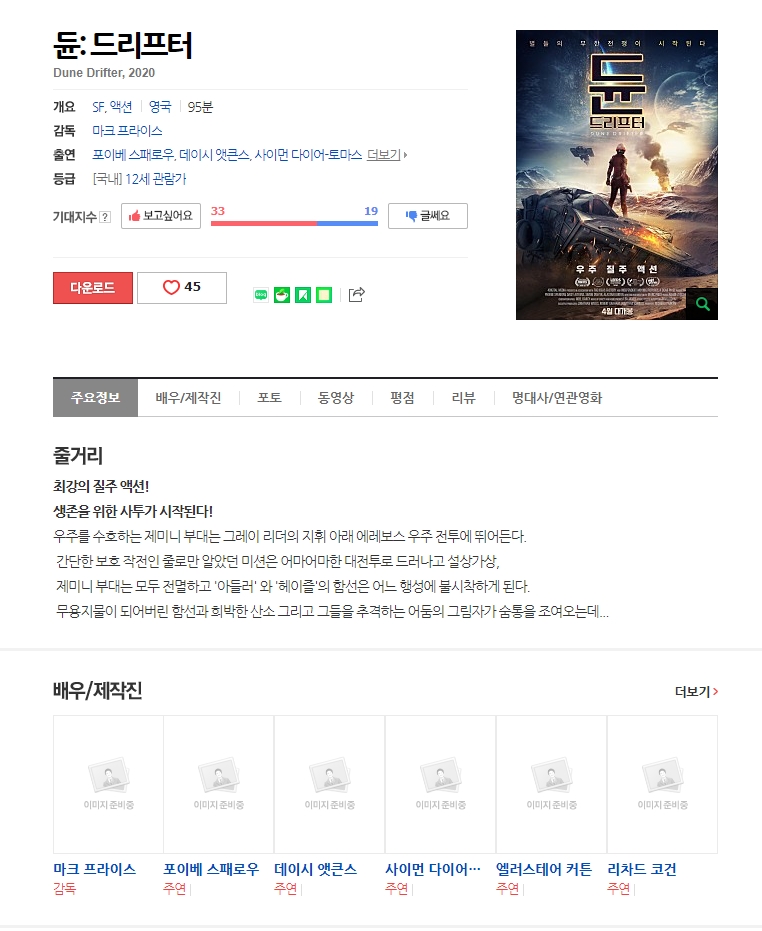Open director link 마크 프라이스 in info
The width and height of the screenshot is (762, 931).
point(127,131)
